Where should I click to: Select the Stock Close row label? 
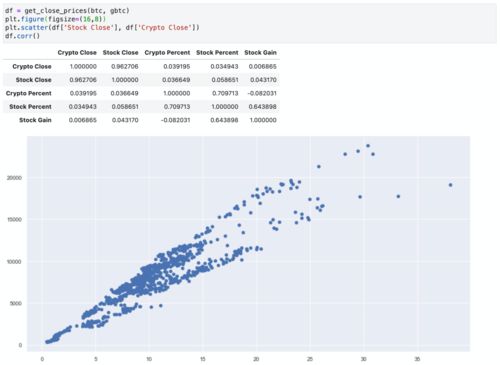coord(34,80)
